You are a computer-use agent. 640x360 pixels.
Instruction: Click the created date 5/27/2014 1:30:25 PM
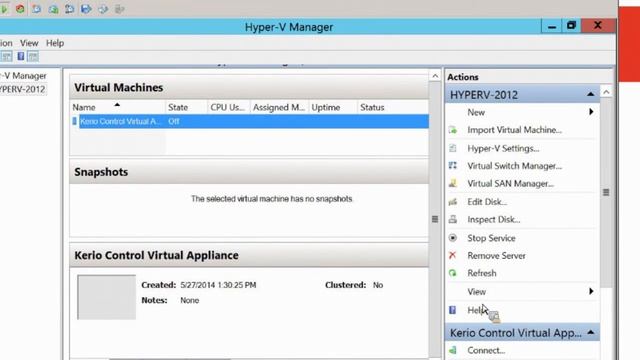pos(218,285)
